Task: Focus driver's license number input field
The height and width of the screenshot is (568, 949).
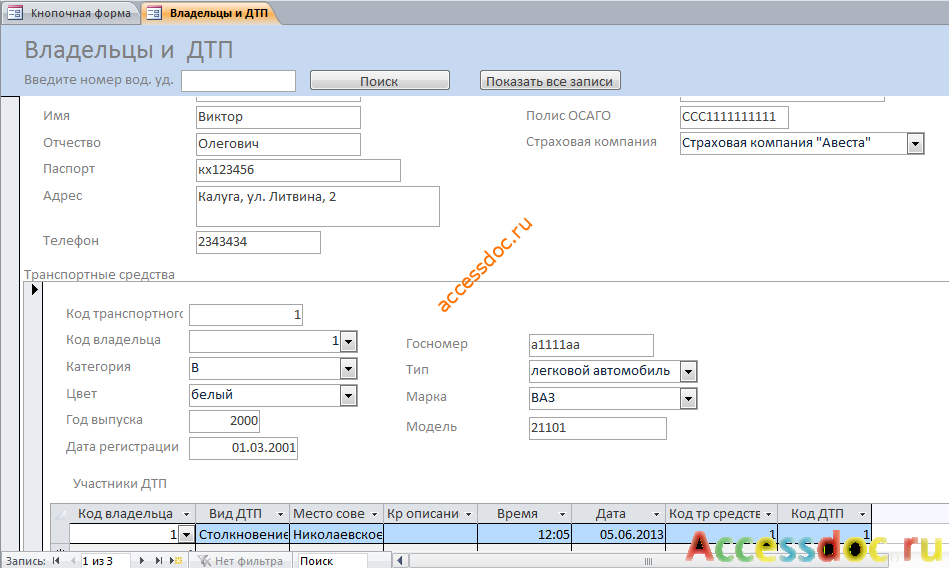Action: [x=238, y=81]
